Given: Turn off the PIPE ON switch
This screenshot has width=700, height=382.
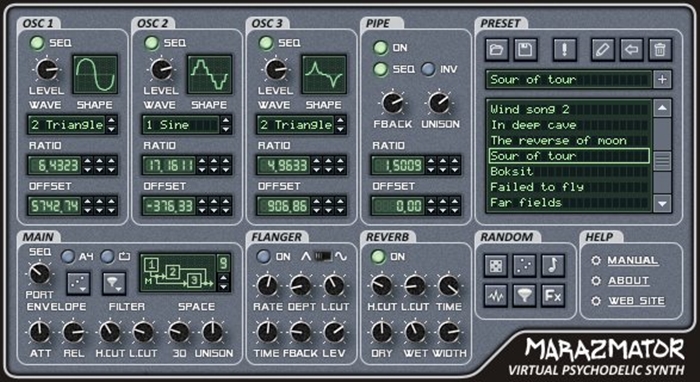Looking at the screenshot, I should pyautogui.click(x=381, y=48).
